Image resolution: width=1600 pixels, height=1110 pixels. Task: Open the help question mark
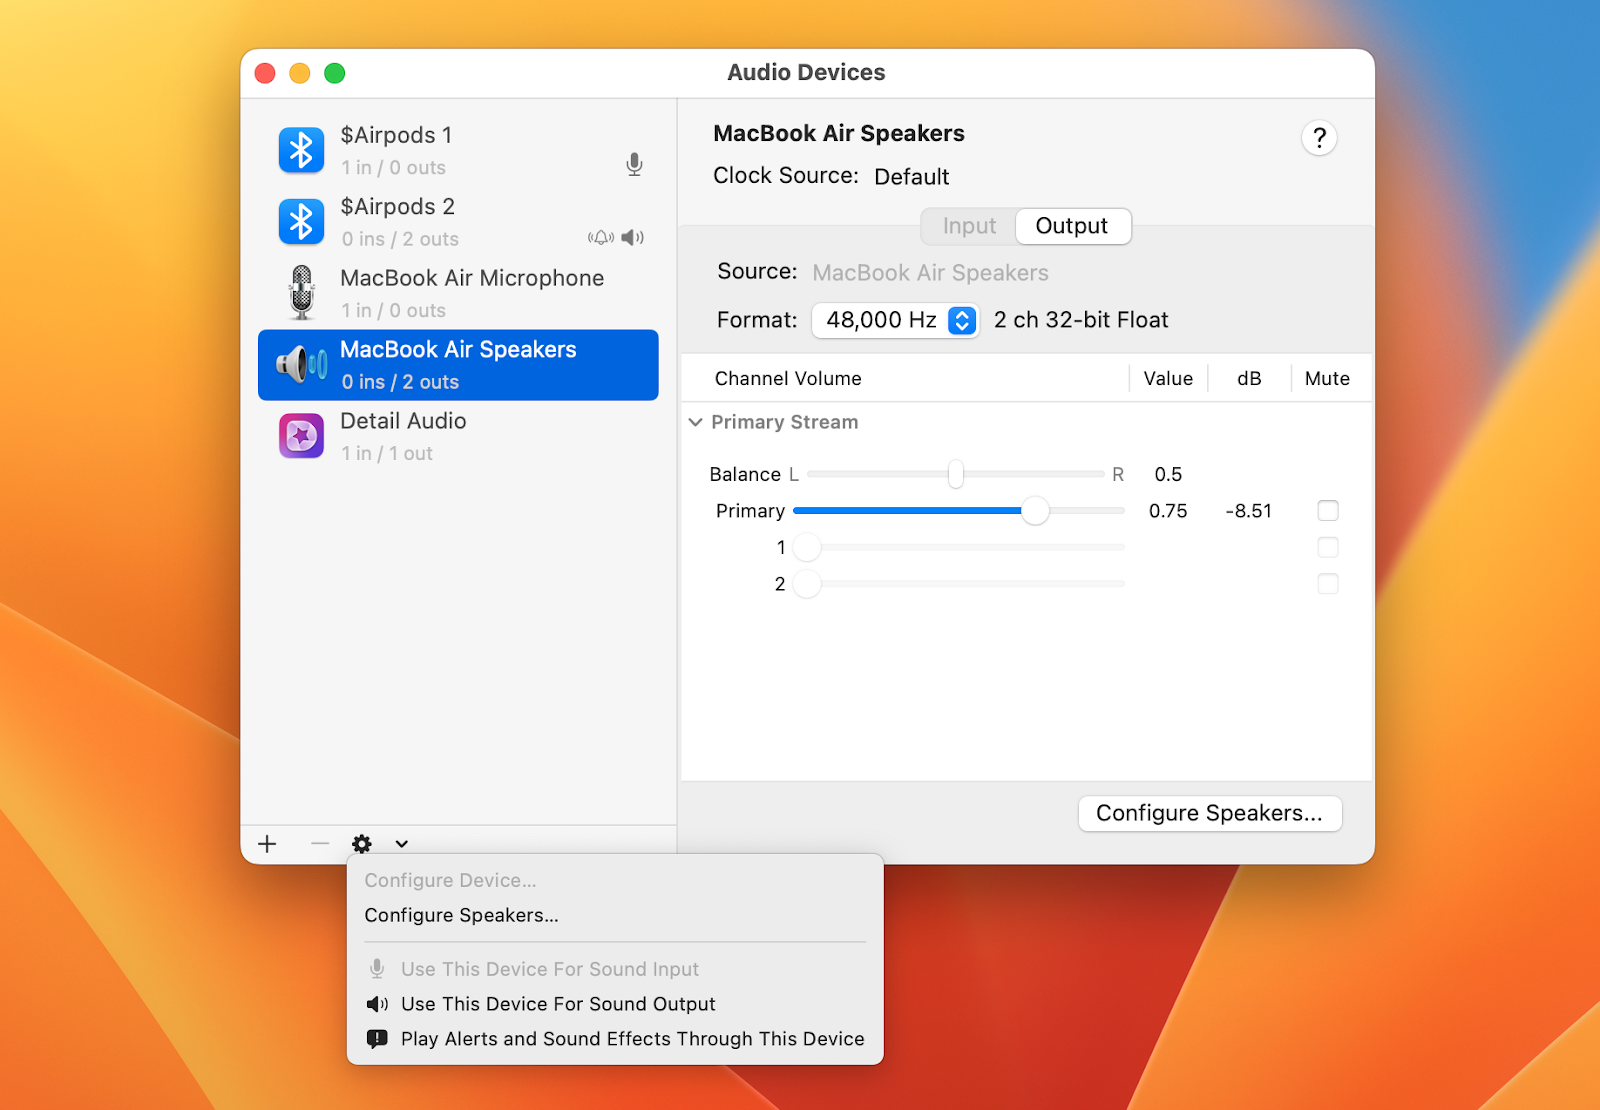[1319, 138]
